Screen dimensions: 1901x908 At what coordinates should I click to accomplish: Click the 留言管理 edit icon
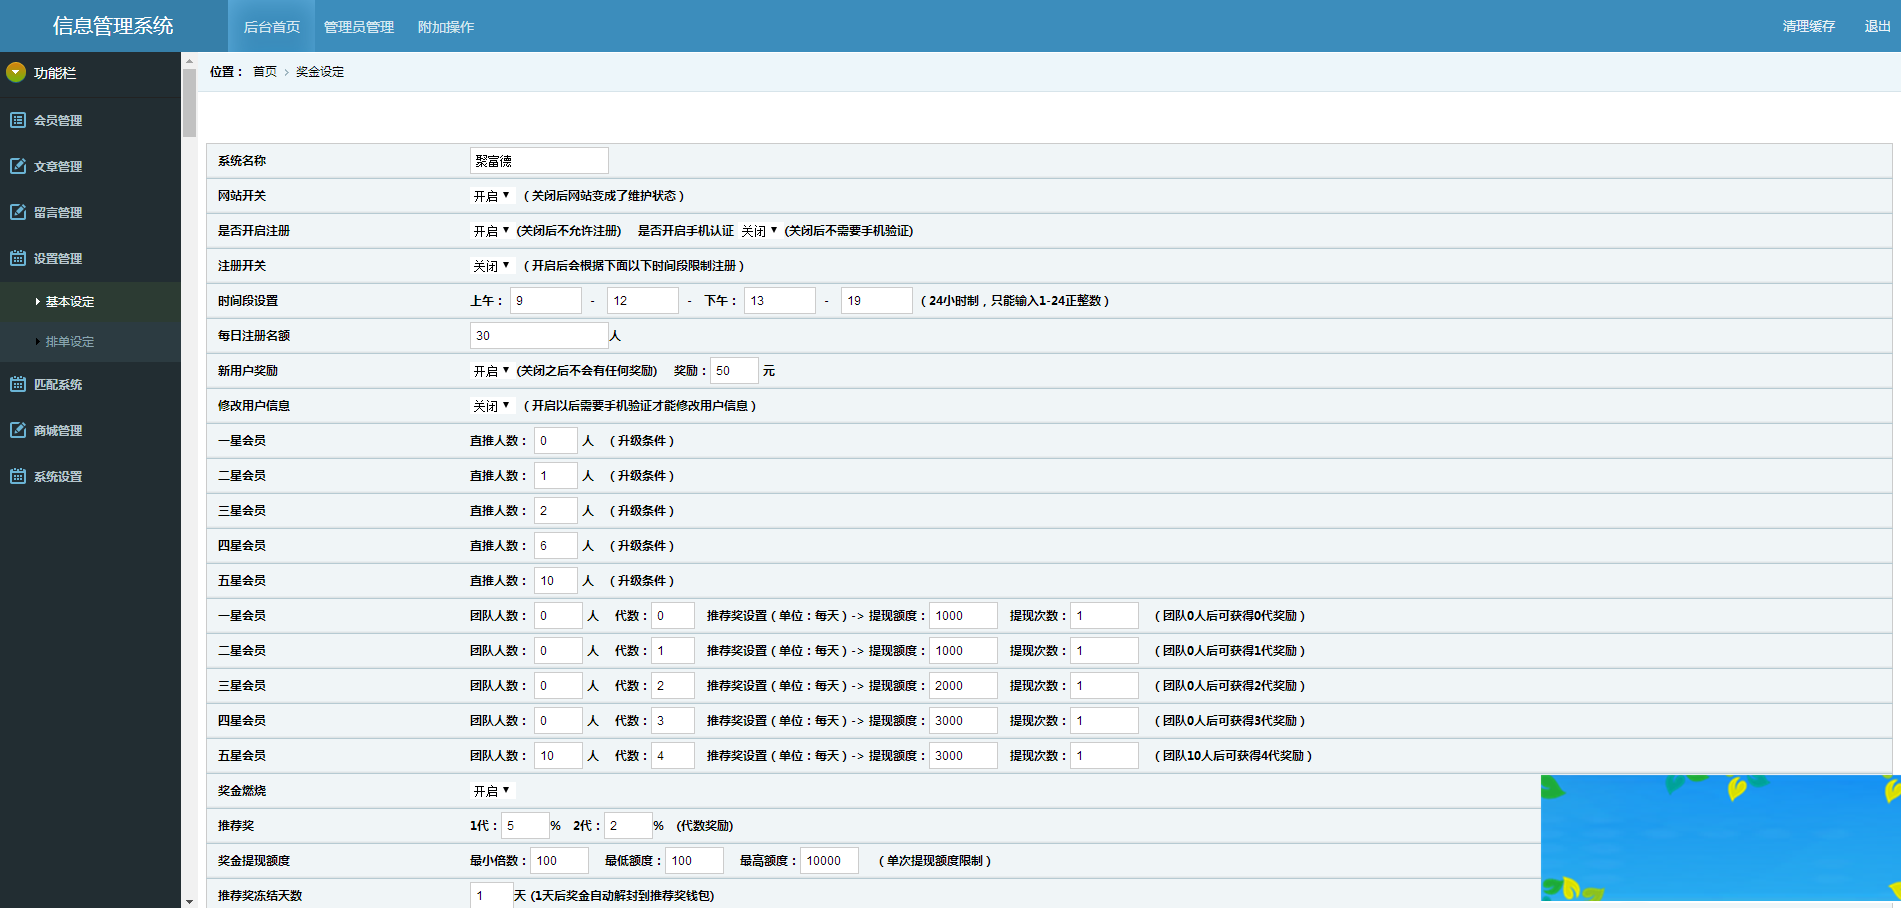(18, 212)
